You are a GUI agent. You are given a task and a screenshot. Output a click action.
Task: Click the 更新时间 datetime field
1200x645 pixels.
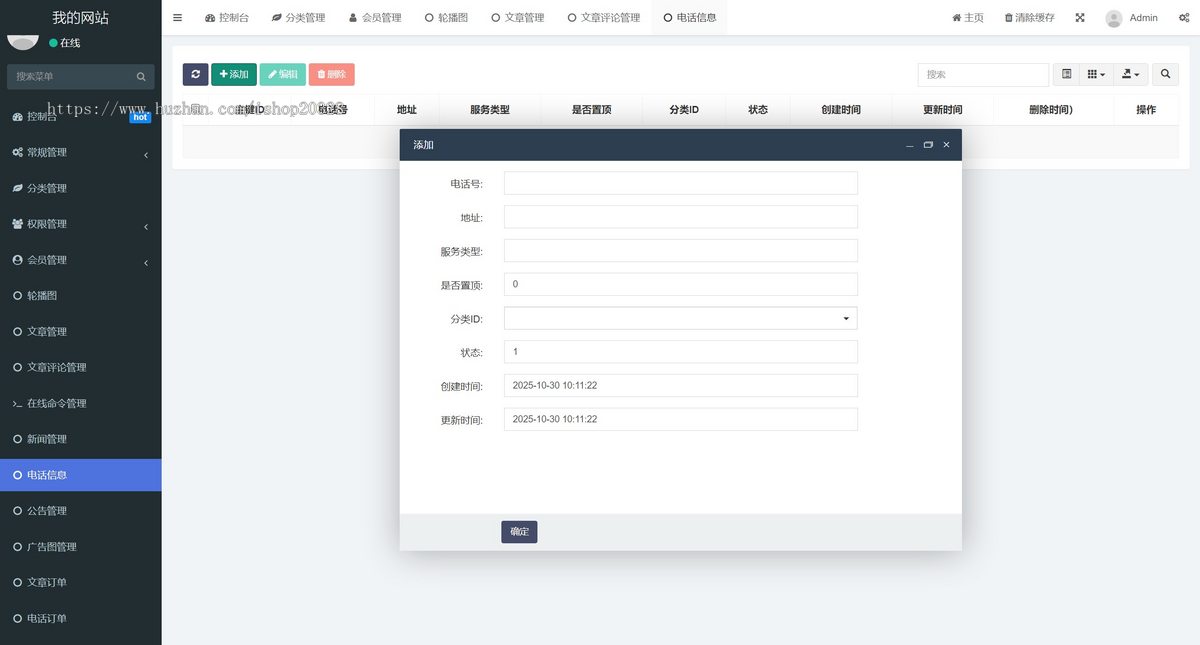pos(681,419)
